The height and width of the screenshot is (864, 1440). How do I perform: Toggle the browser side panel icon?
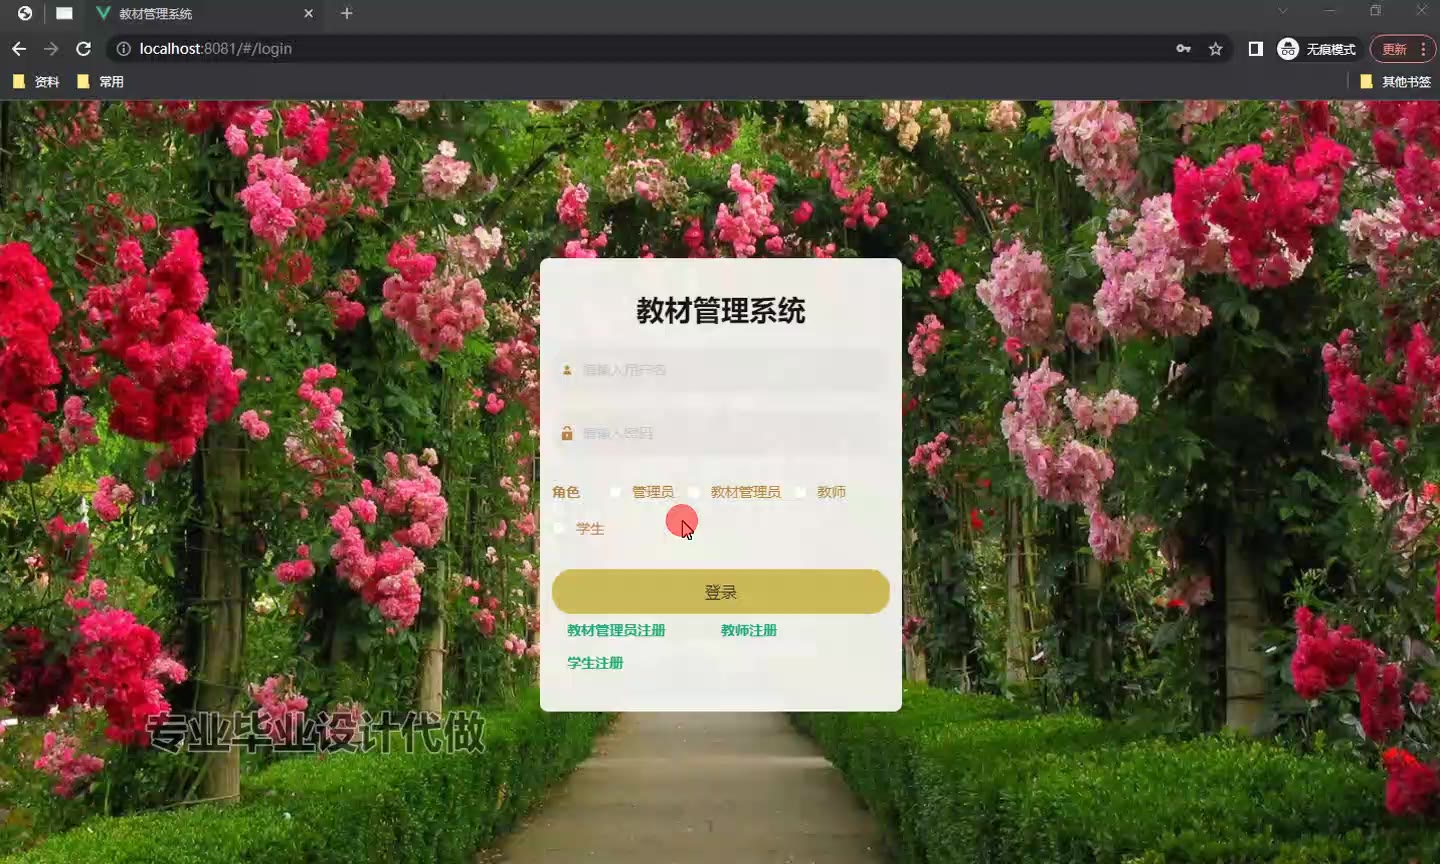[1256, 48]
